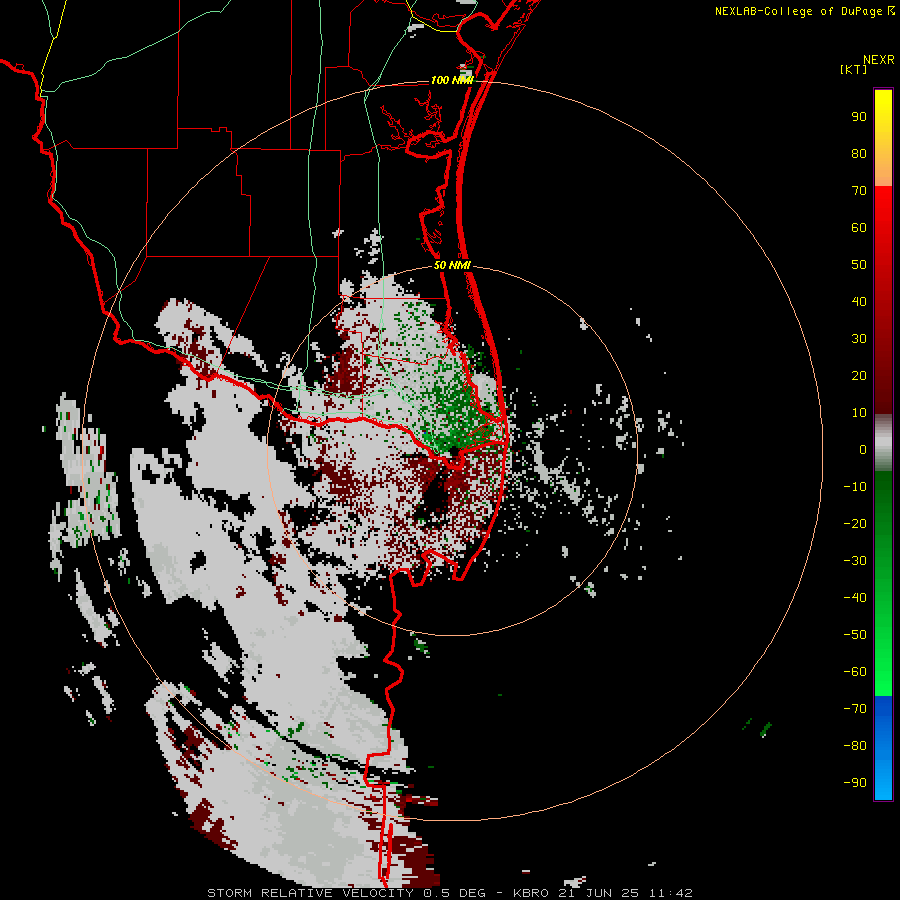Click the -50 value on velocity scale

(855, 635)
